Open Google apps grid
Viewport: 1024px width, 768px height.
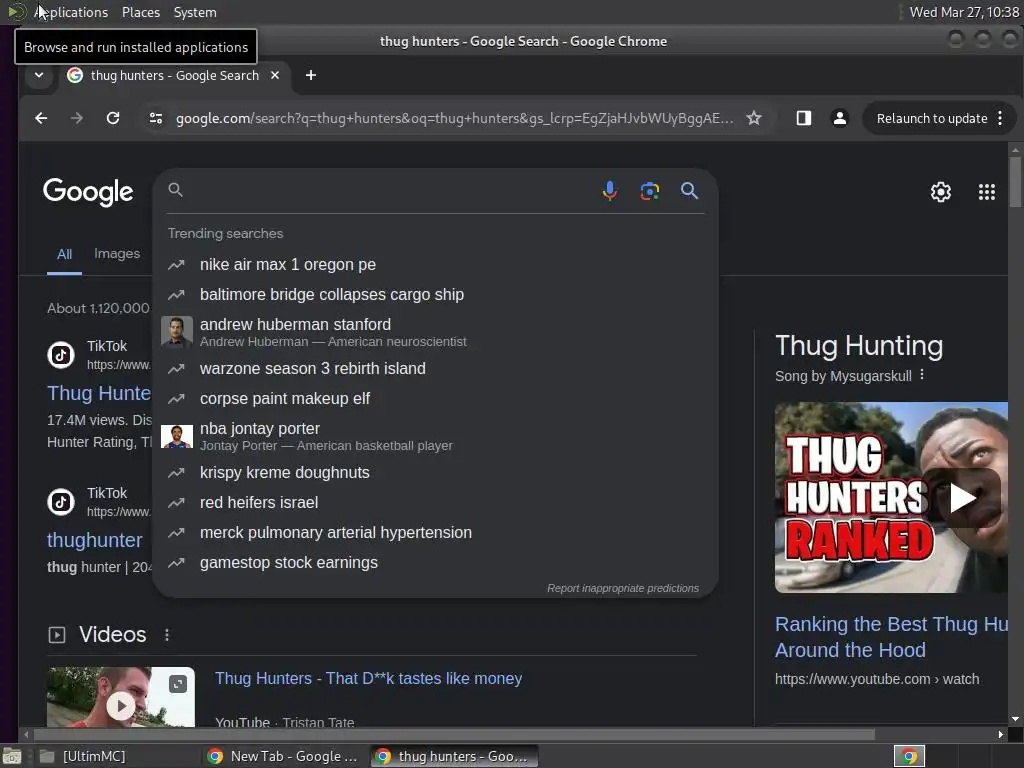[987, 192]
